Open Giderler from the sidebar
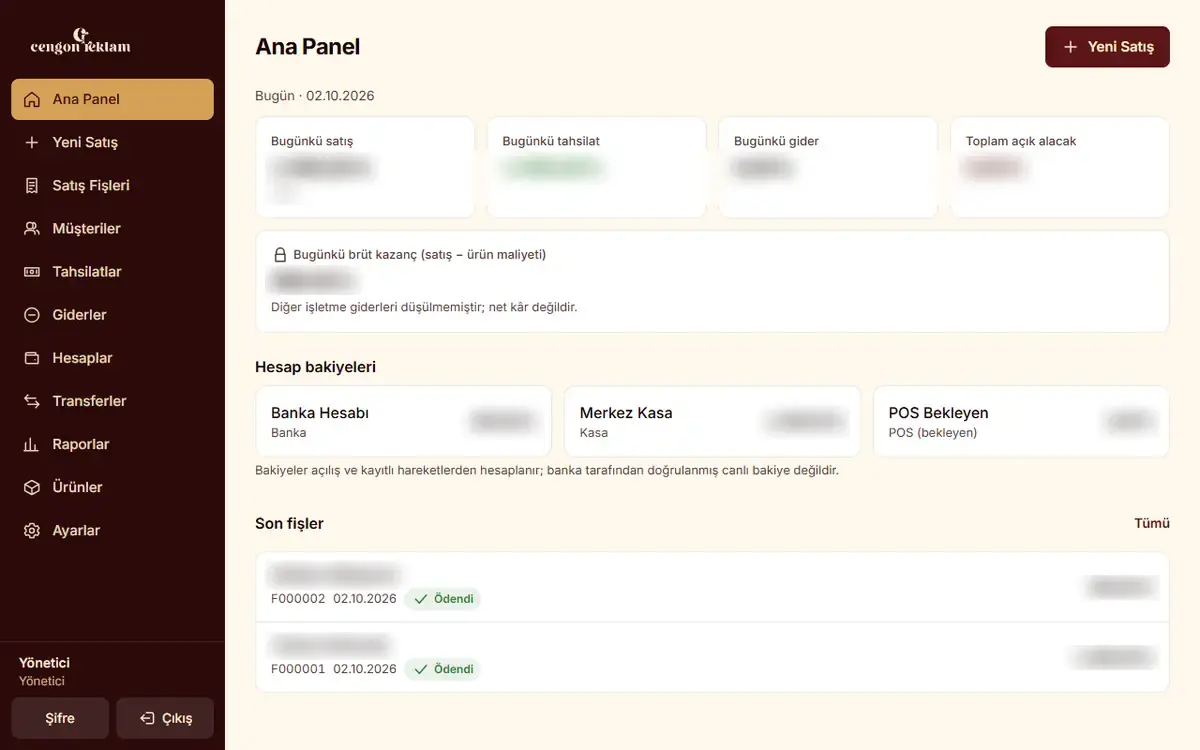 (x=112, y=315)
